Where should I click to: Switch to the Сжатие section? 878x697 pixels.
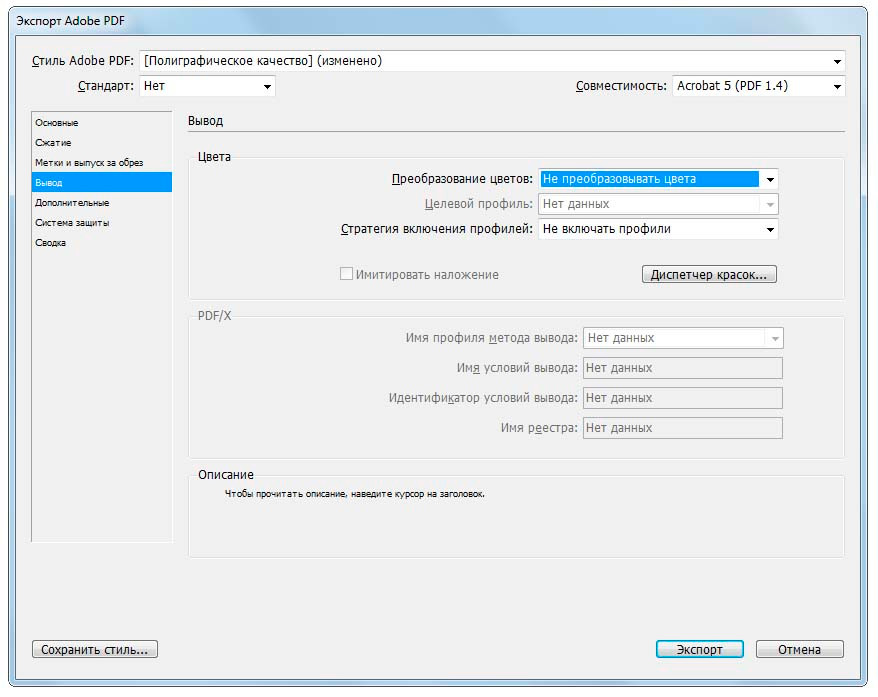101,143
